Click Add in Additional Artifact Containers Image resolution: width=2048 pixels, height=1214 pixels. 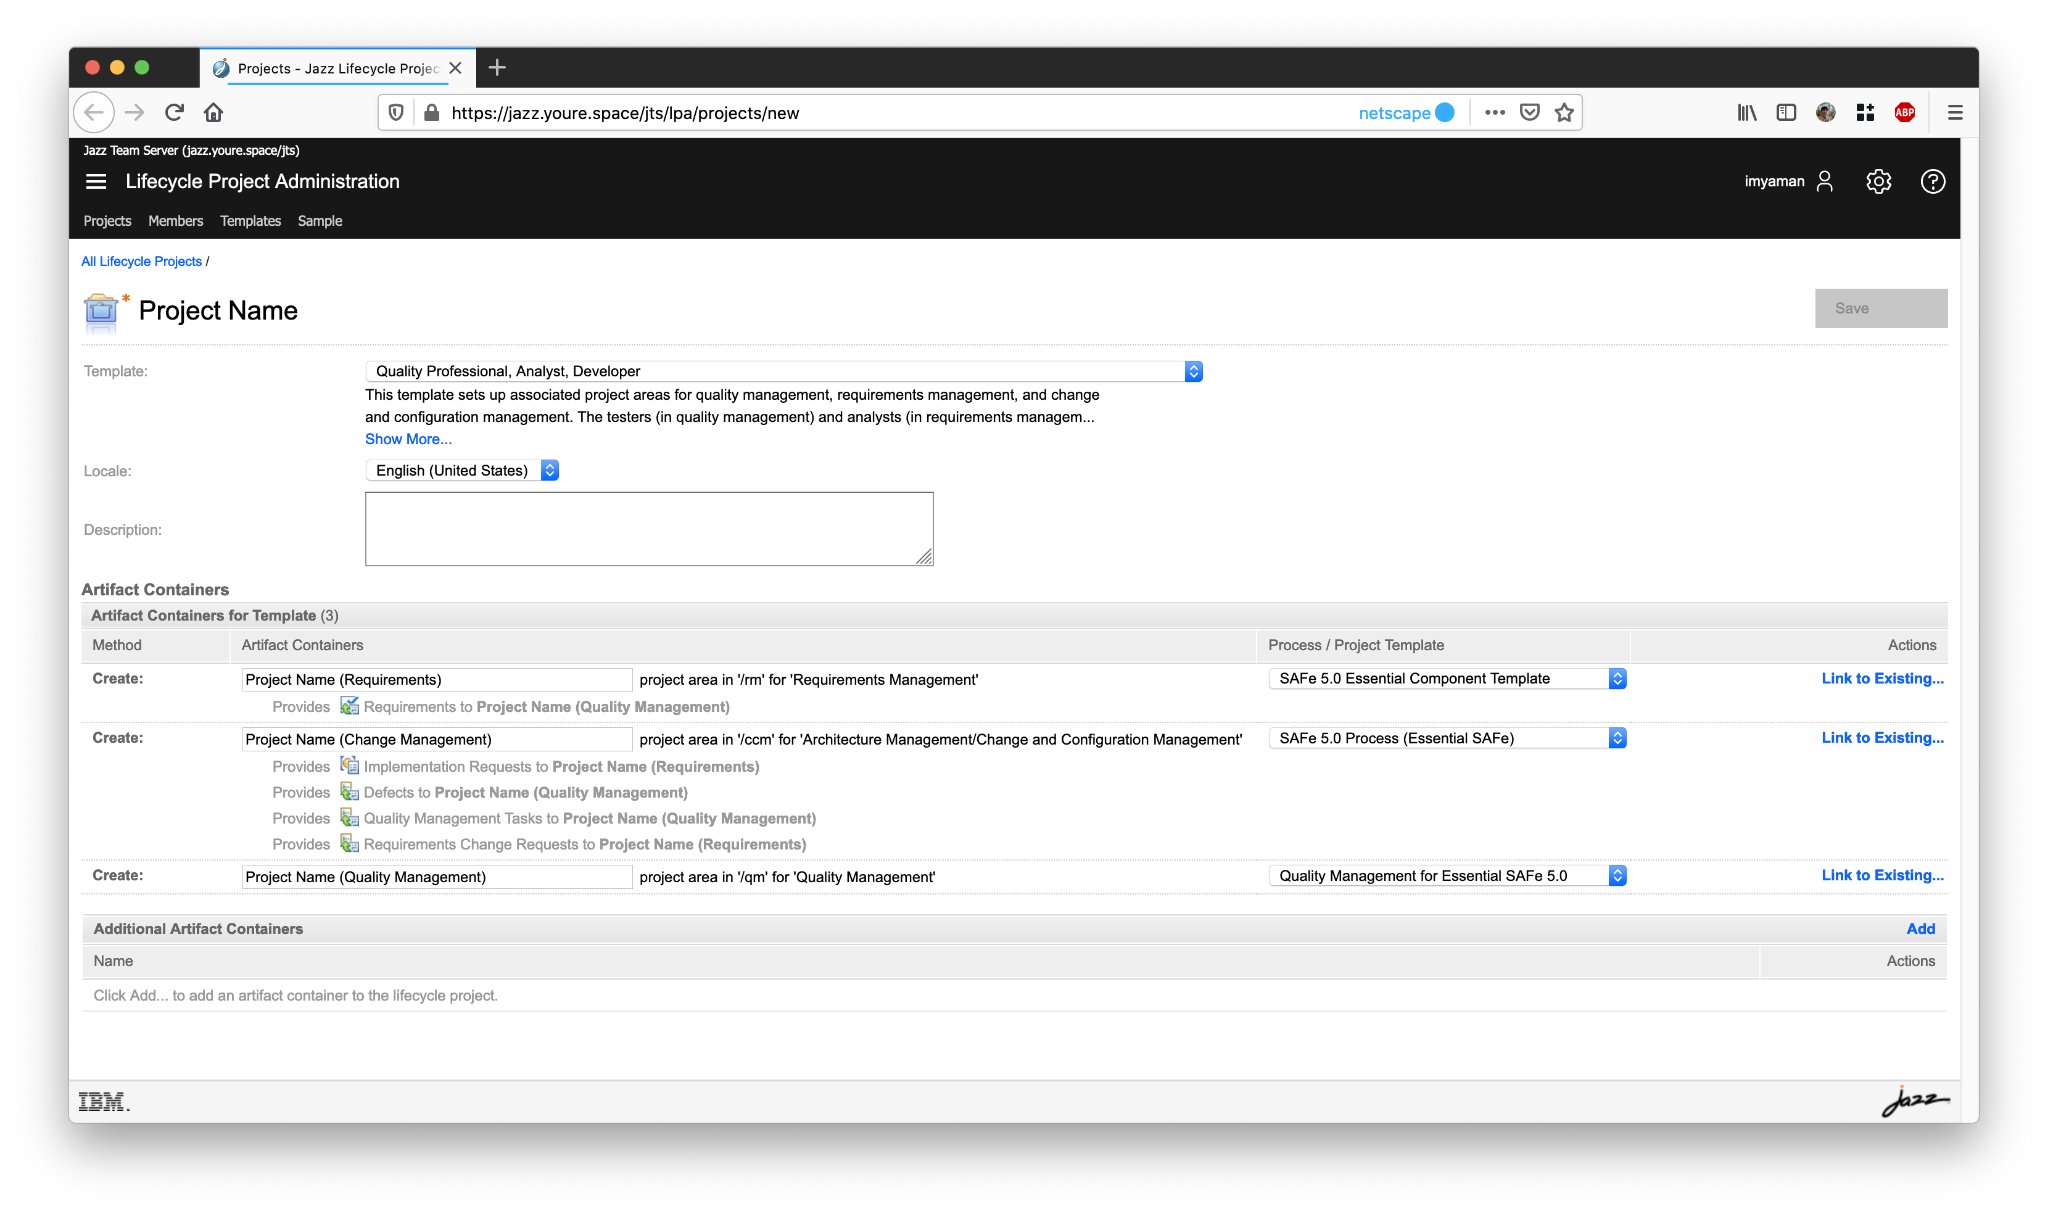[x=1920, y=929]
